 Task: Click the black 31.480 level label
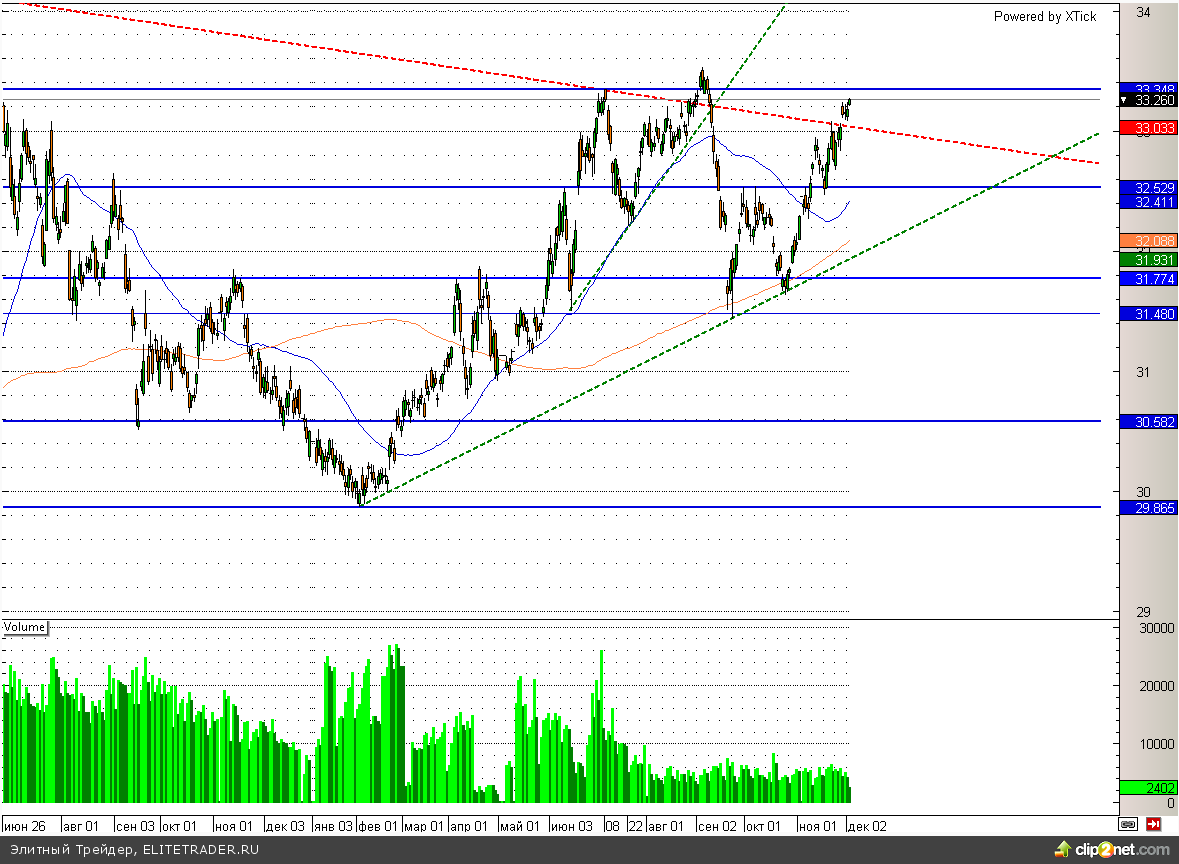coord(1149,314)
